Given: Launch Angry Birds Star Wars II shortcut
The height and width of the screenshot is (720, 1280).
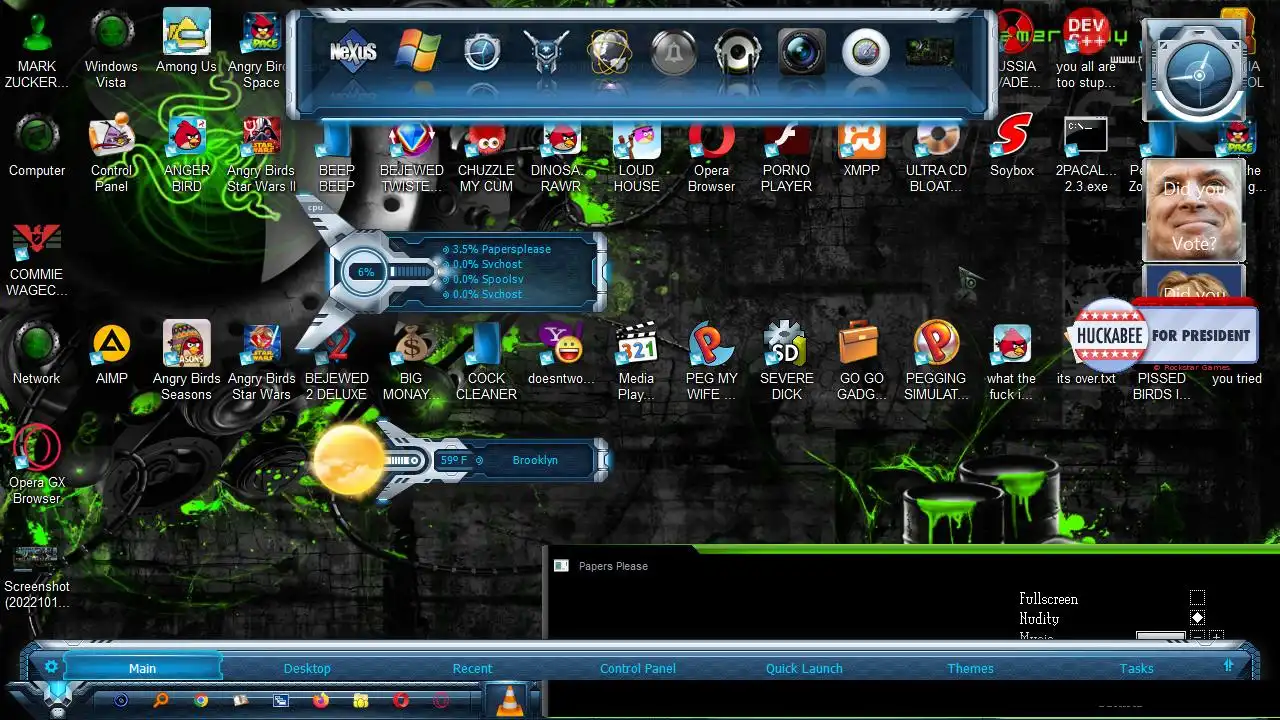Looking at the screenshot, I should [x=261, y=154].
